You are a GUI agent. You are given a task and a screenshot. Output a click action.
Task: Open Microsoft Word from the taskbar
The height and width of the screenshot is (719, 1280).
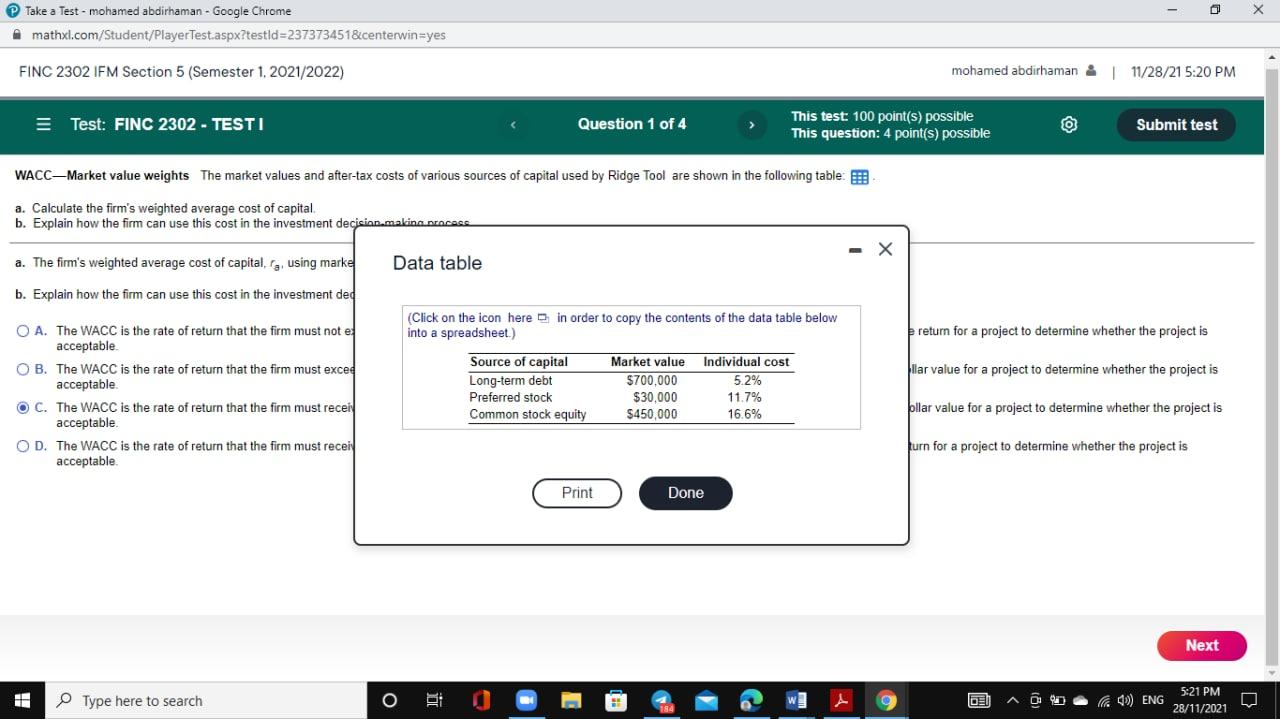pyautogui.click(x=797, y=701)
